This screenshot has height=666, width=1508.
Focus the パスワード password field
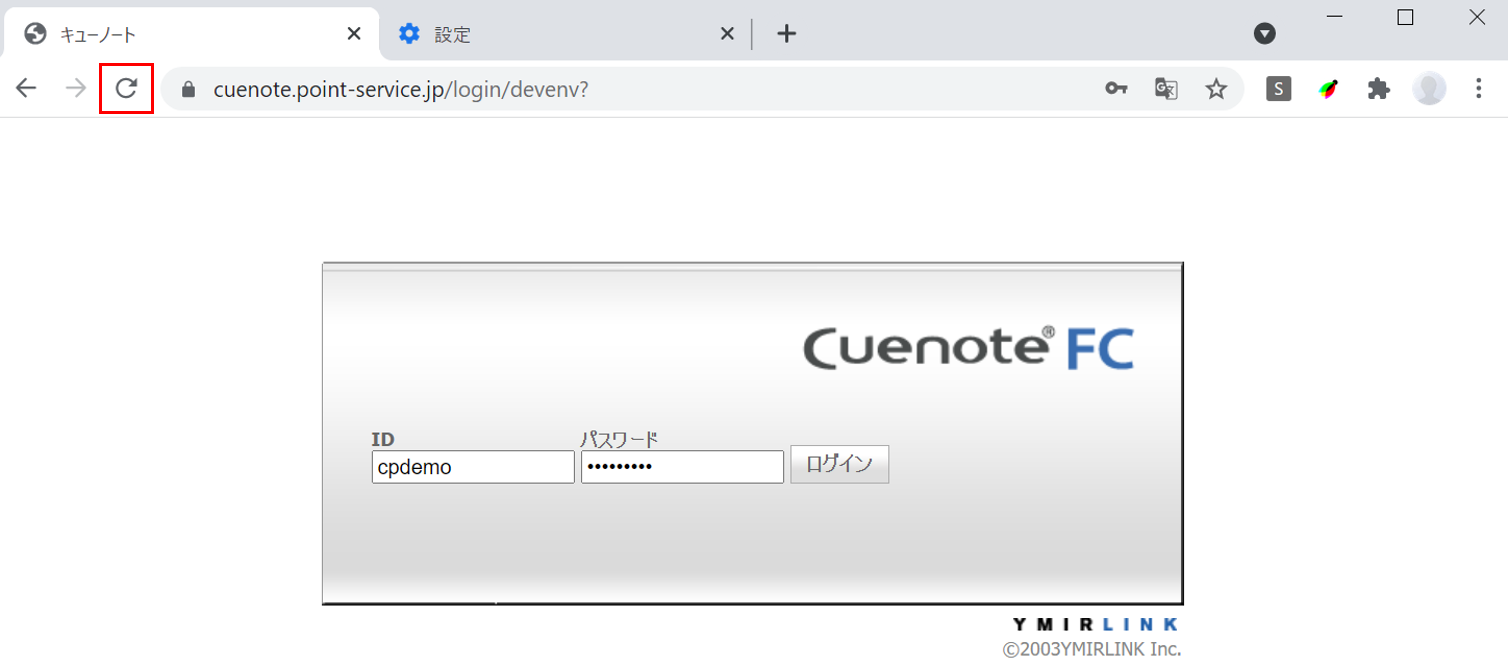[x=681, y=466]
